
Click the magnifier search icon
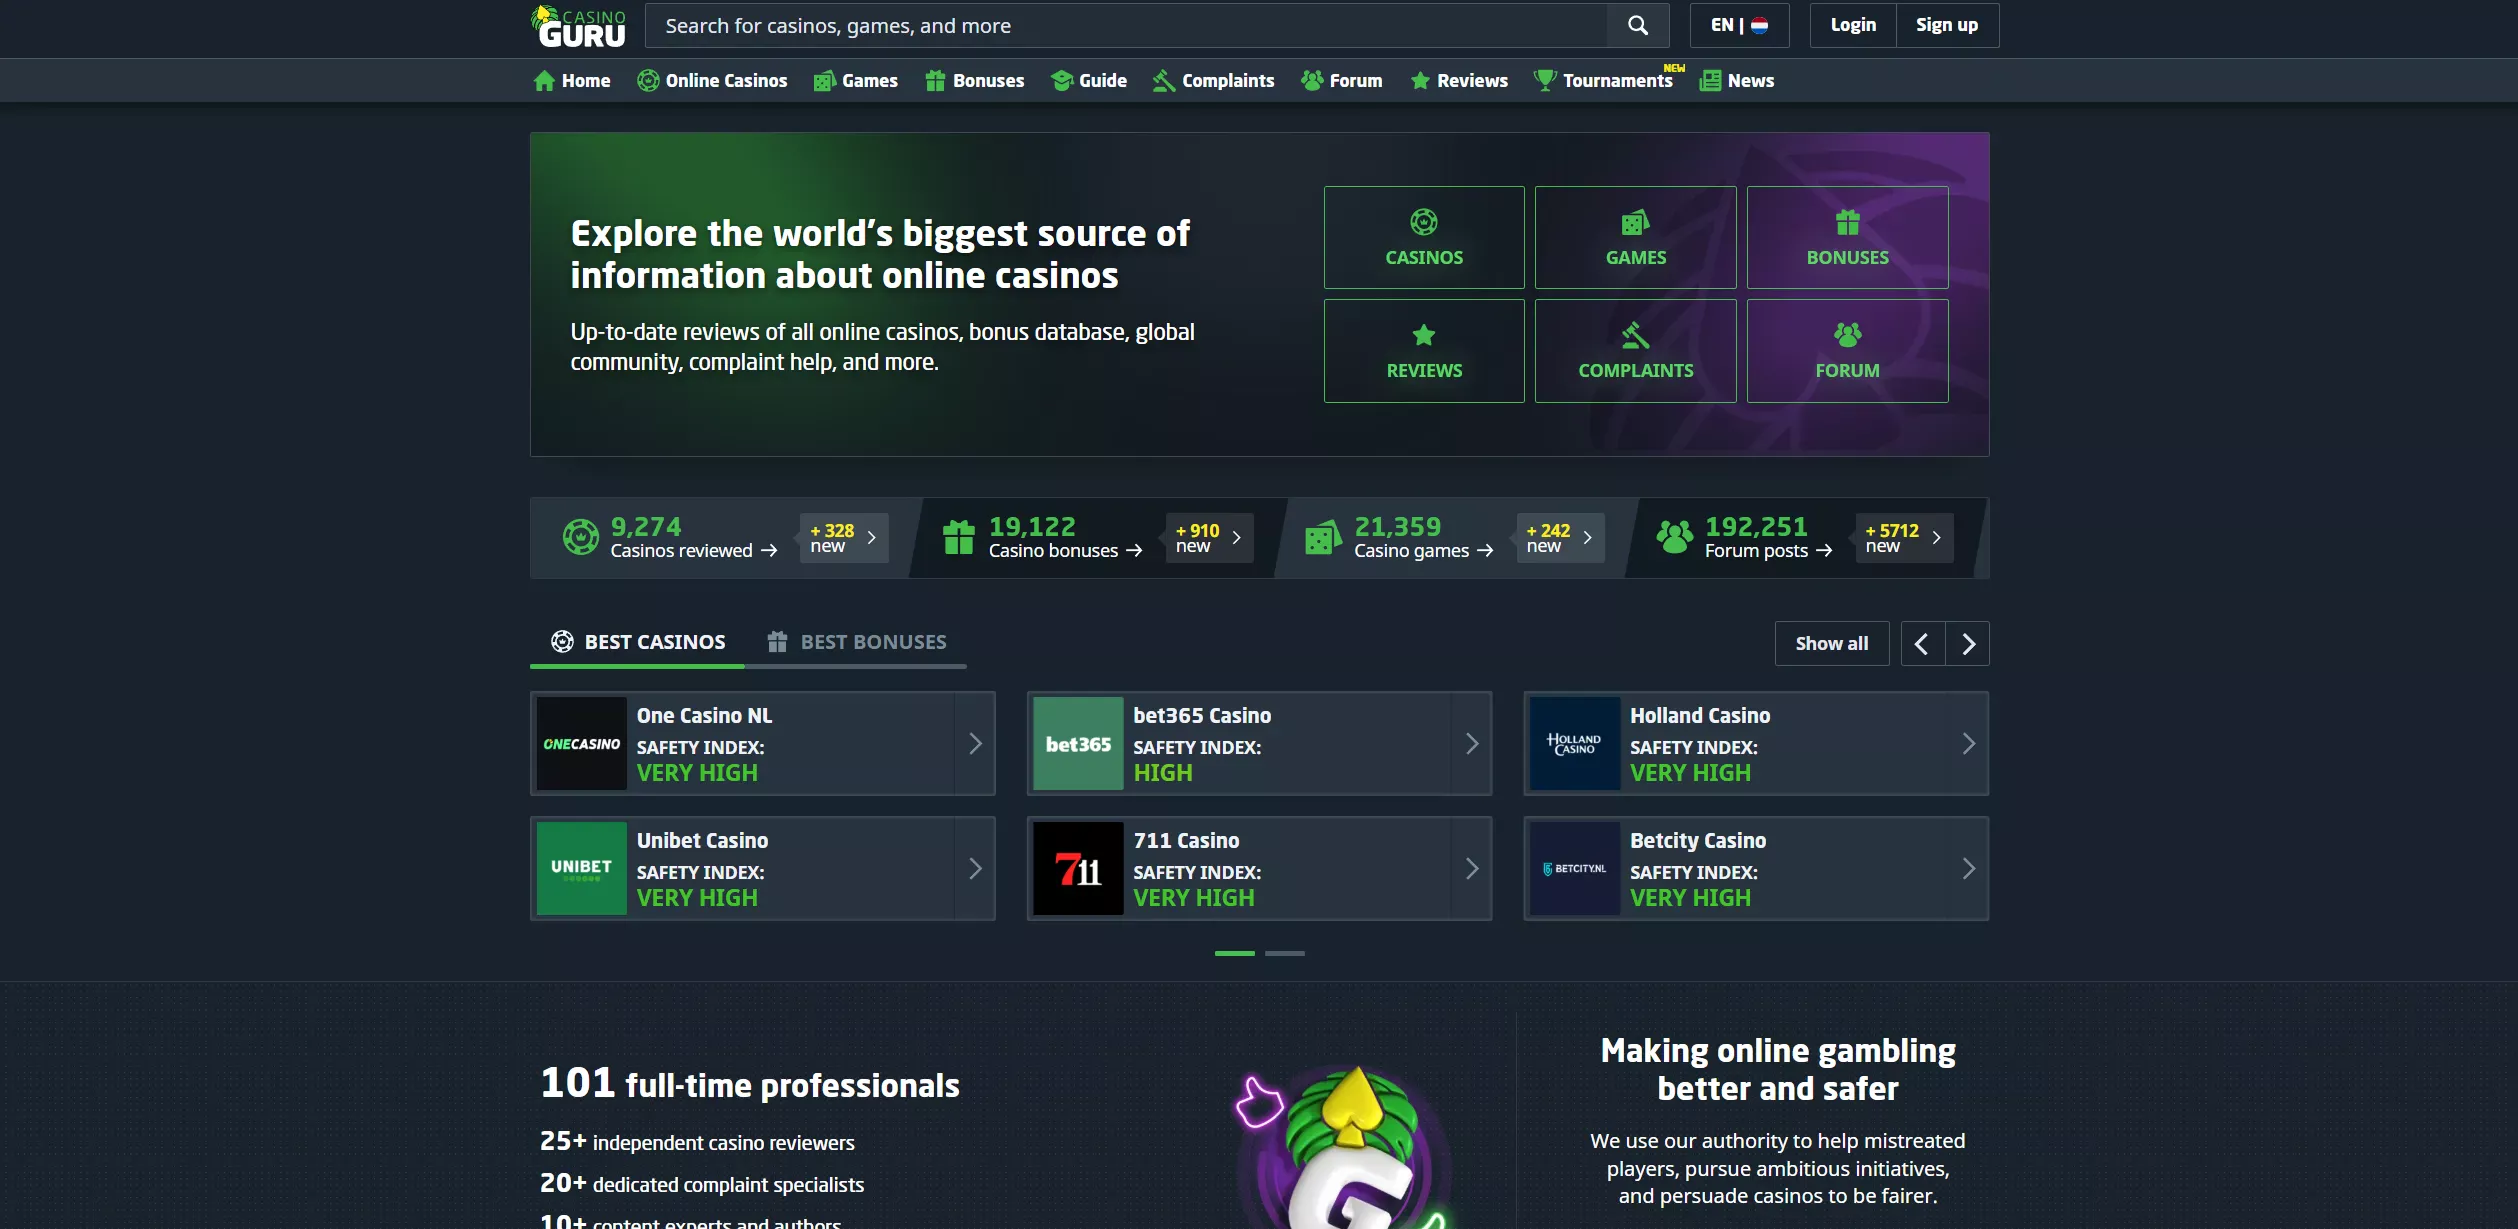(x=1637, y=25)
